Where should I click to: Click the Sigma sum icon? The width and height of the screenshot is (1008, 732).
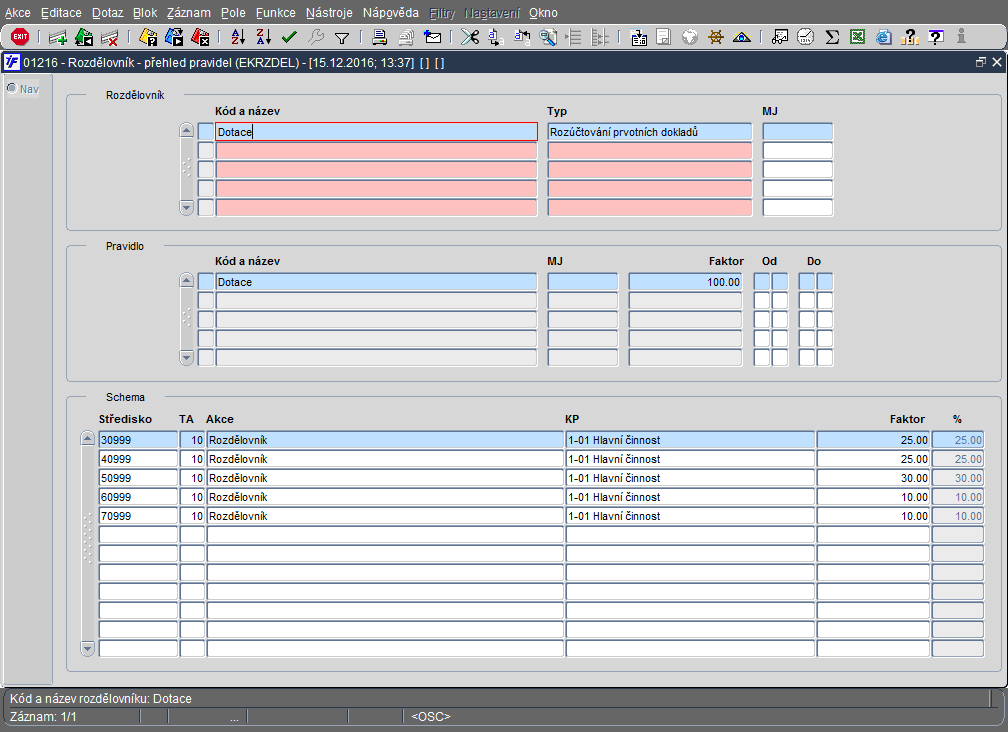pyautogui.click(x=832, y=37)
